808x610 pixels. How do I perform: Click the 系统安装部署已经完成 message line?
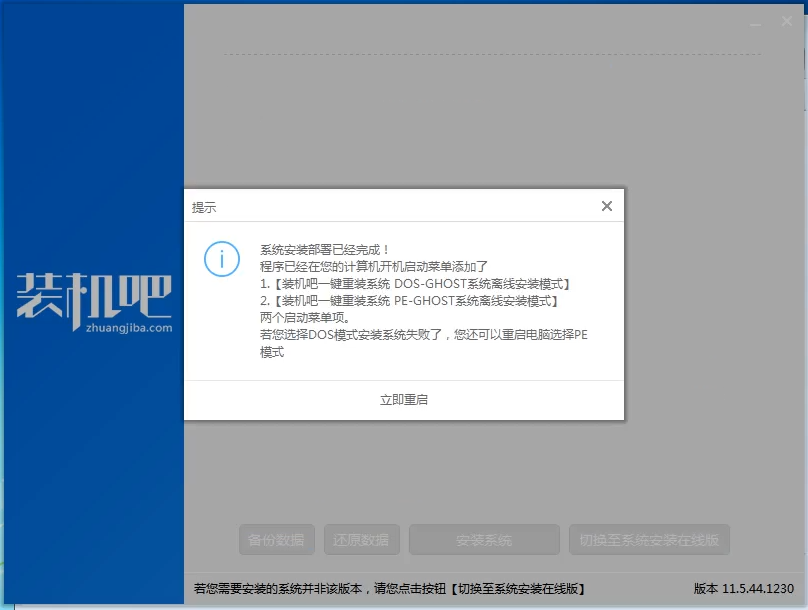click(x=325, y=249)
